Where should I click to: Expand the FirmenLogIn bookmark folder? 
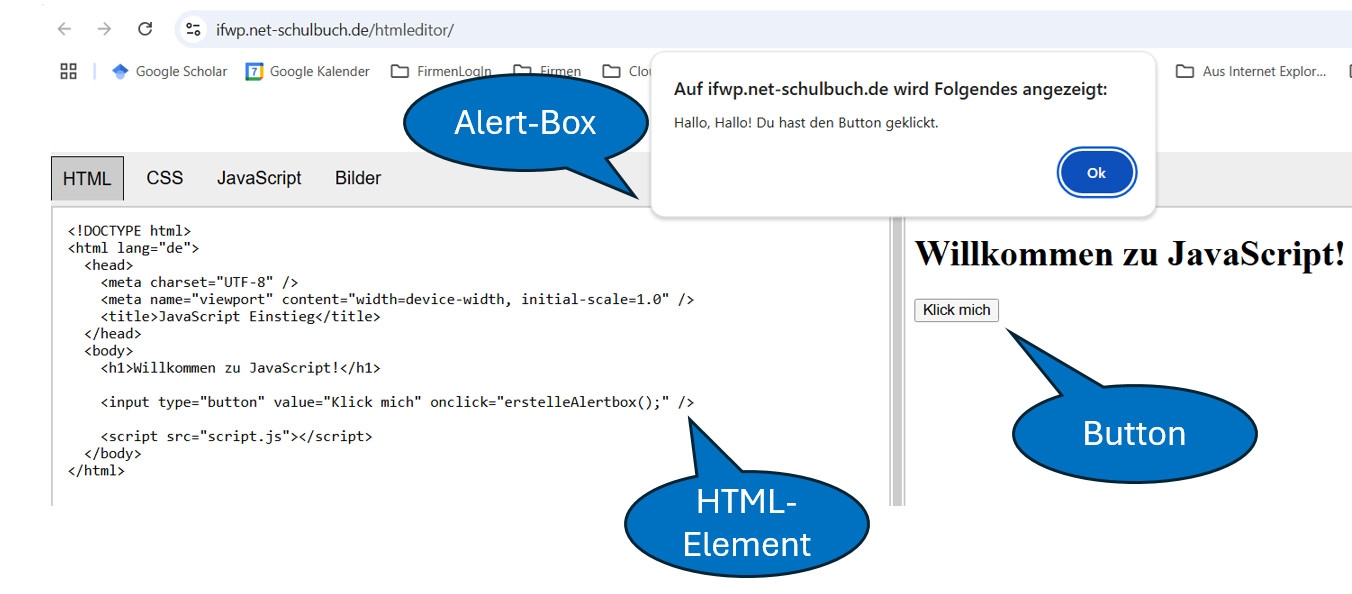(x=441, y=71)
